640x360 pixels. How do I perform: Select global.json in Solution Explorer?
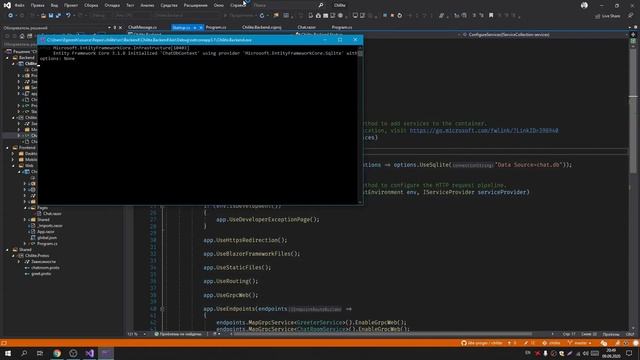47,238
